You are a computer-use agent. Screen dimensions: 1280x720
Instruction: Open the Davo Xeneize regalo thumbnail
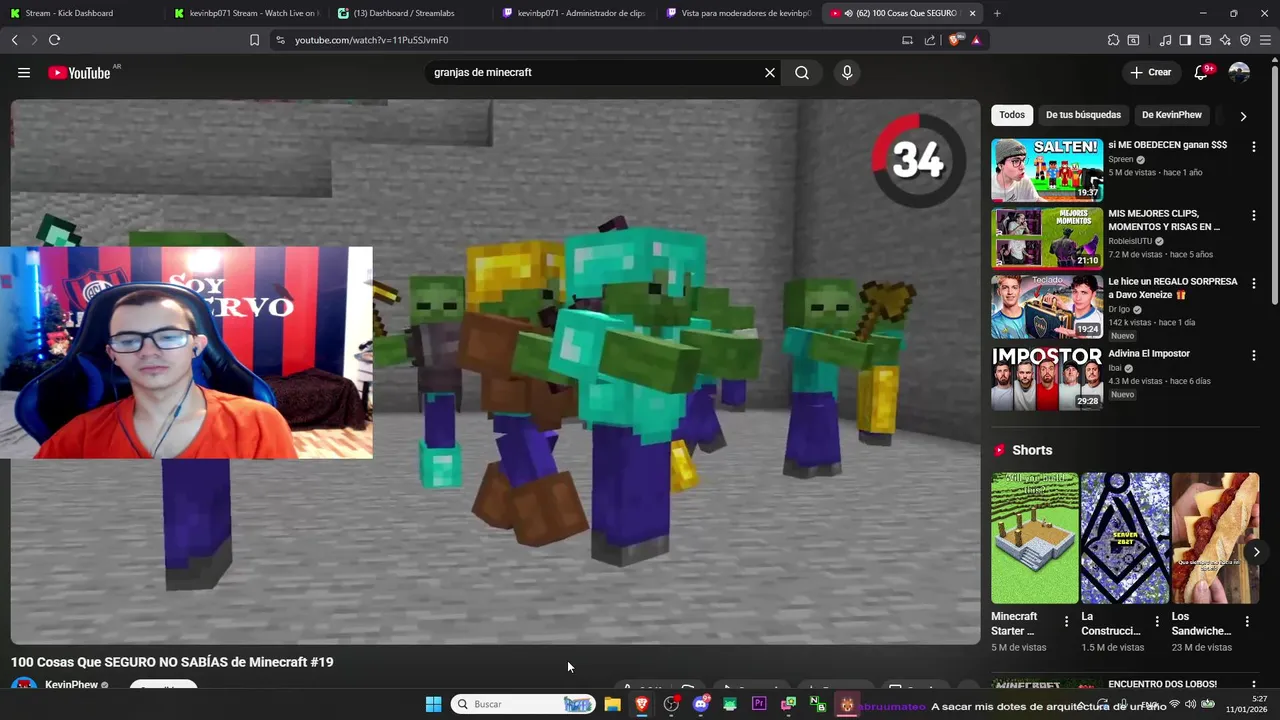(x=1047, y=307)
